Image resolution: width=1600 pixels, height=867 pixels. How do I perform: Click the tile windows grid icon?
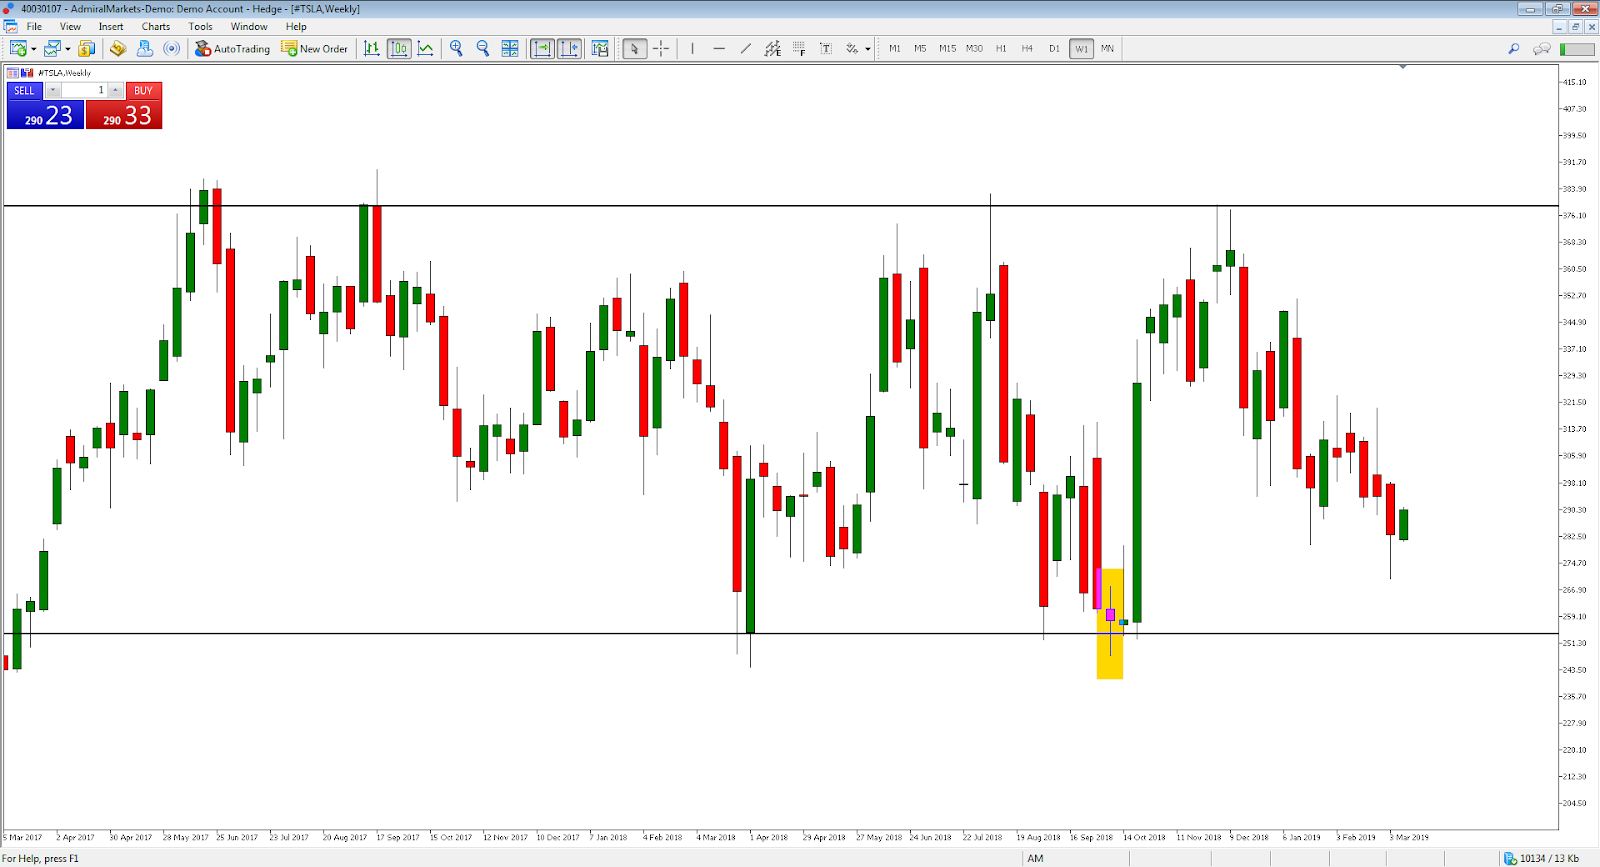(x=510, y=48)
